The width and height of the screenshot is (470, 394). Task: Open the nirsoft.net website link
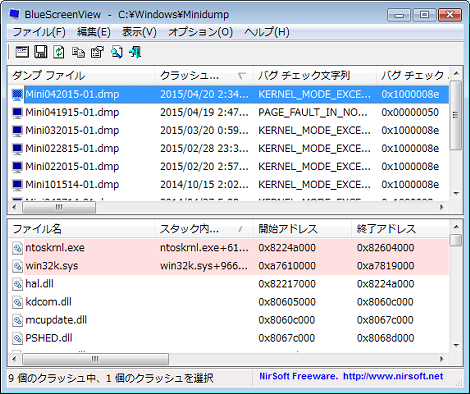393,376
